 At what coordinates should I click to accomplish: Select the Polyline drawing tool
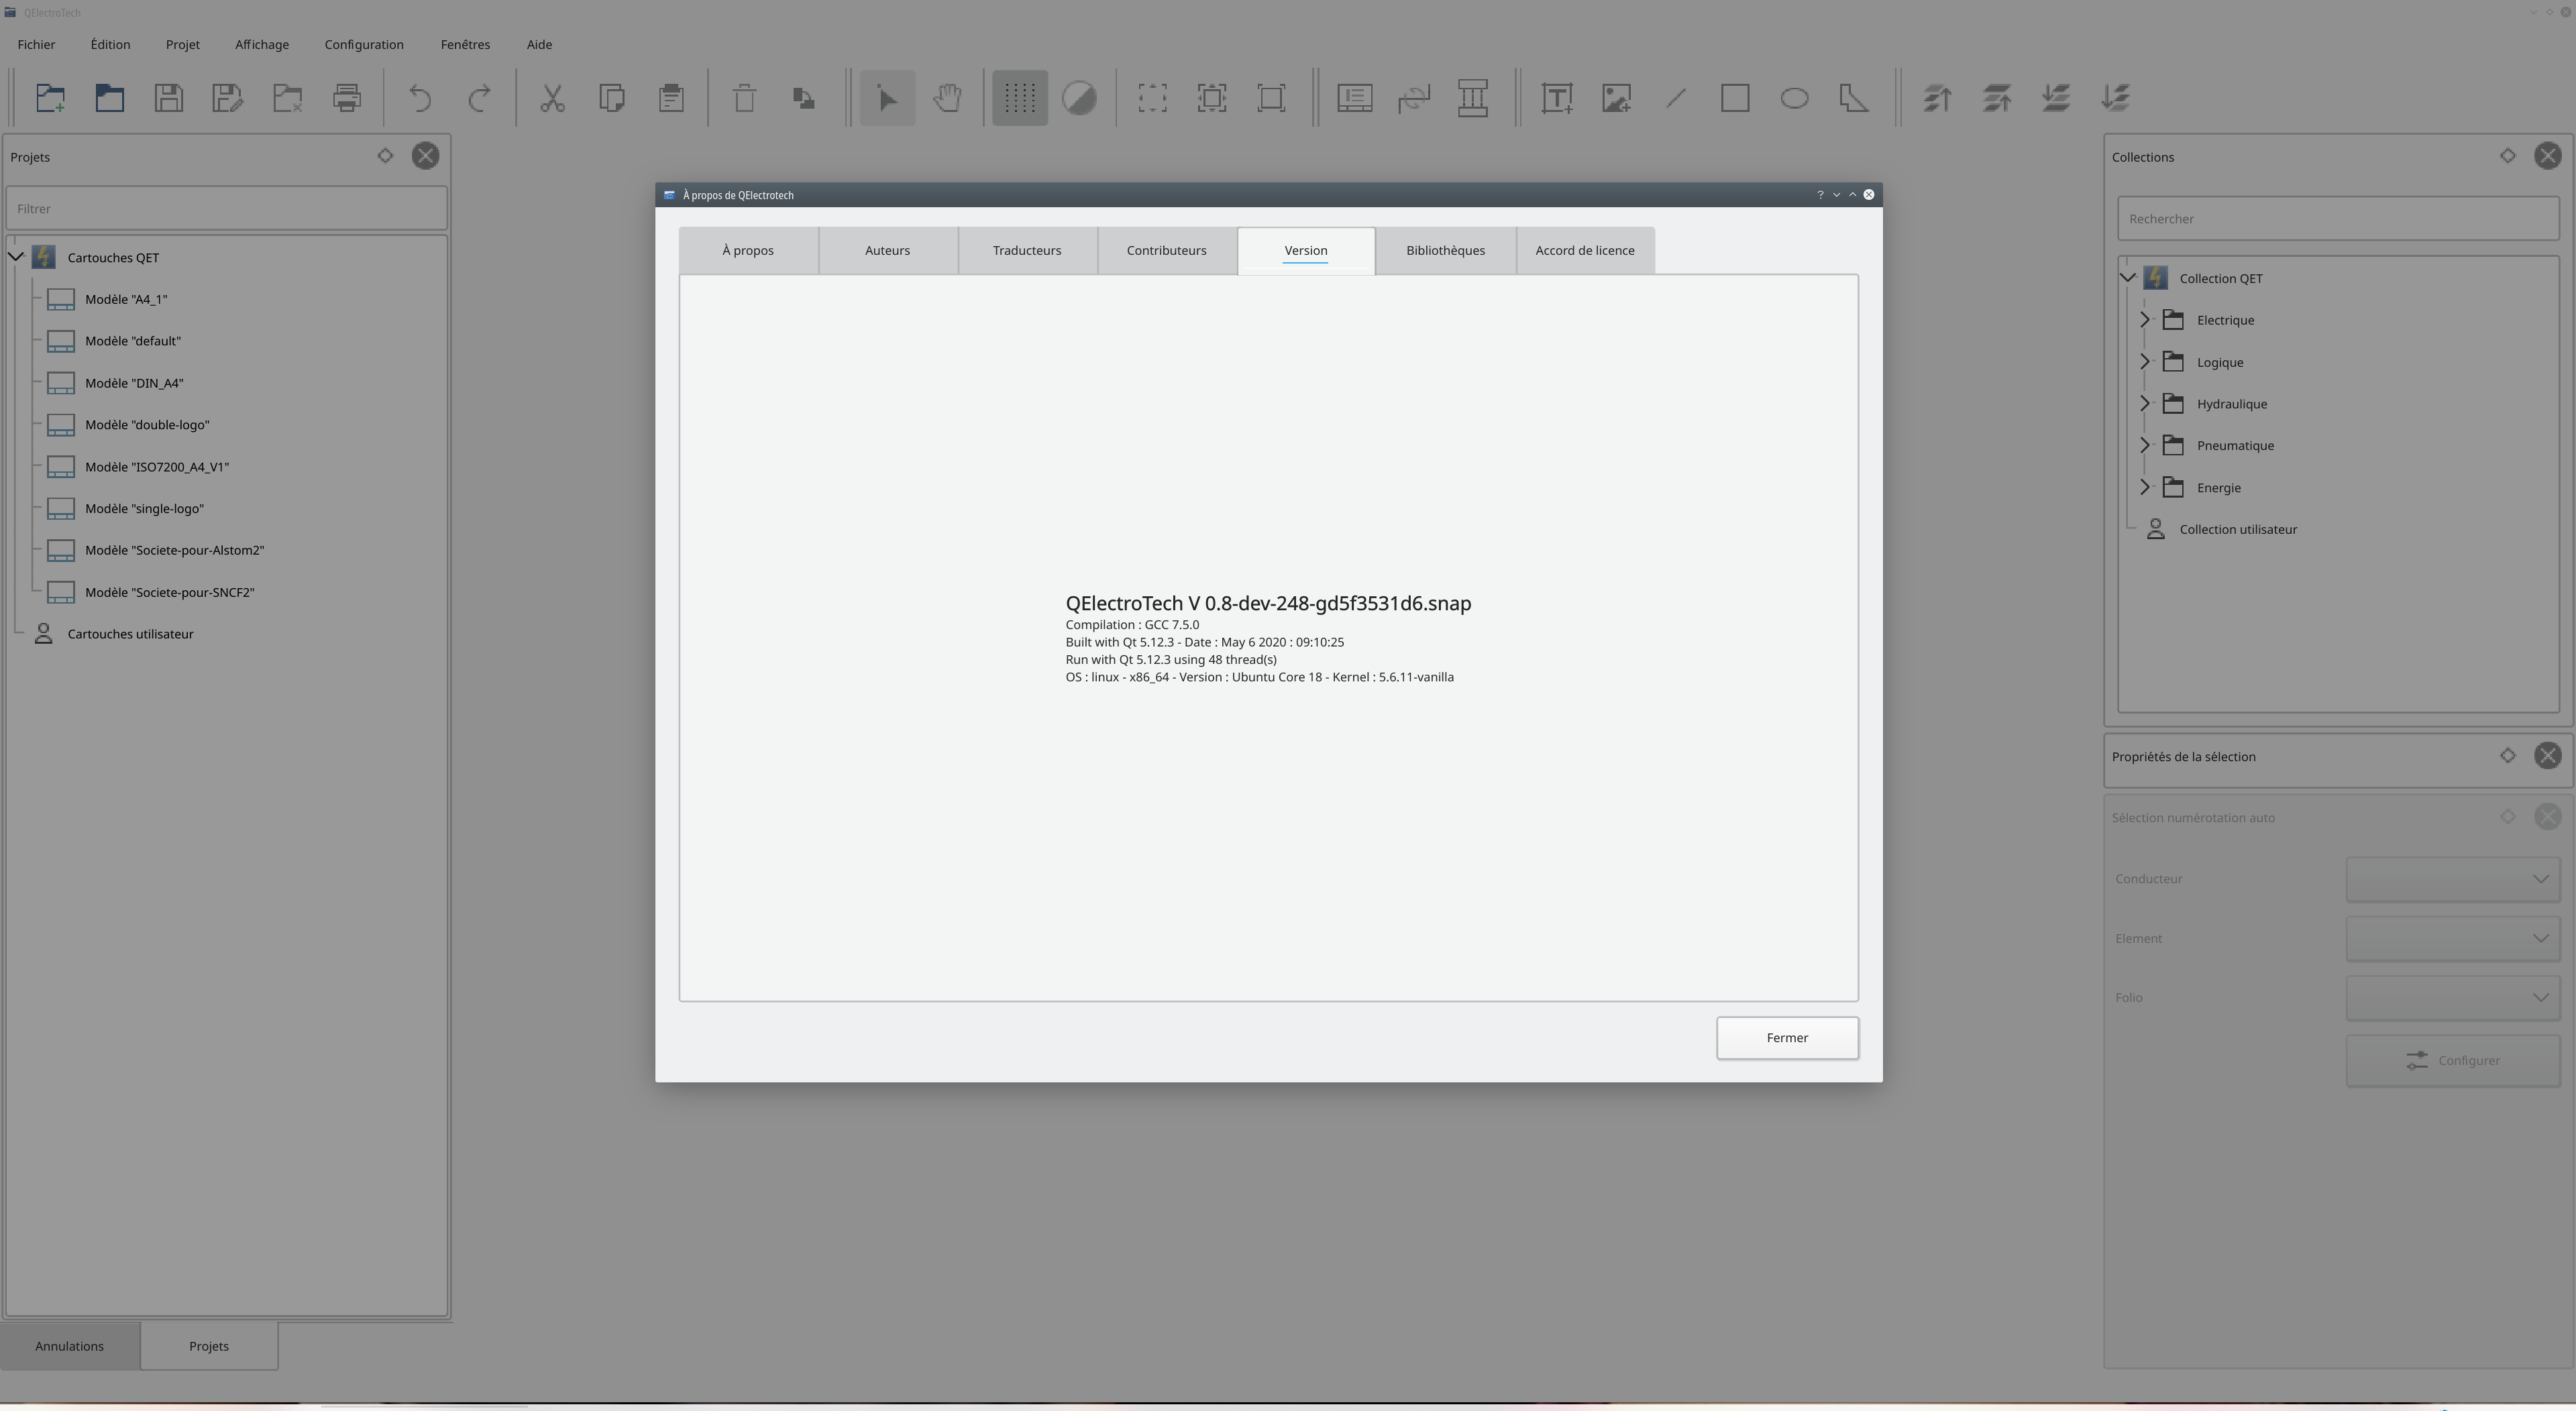1854,98
